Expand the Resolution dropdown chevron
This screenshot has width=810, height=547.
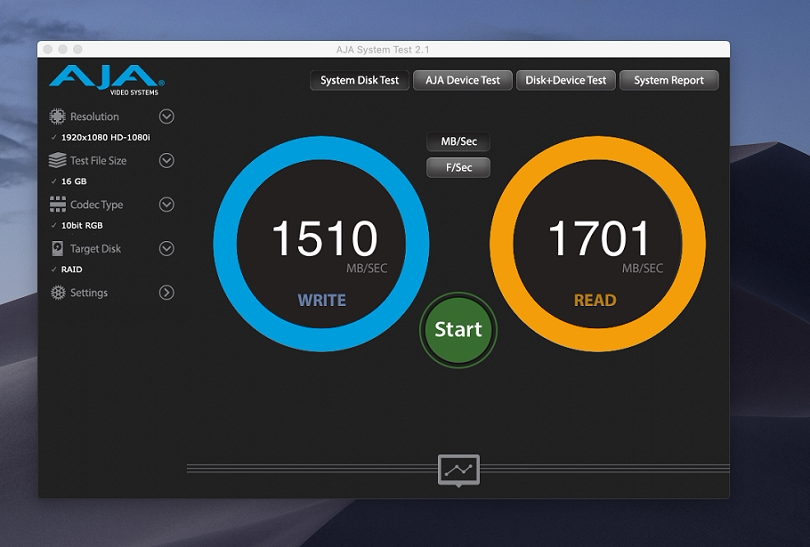pos(166,116)
